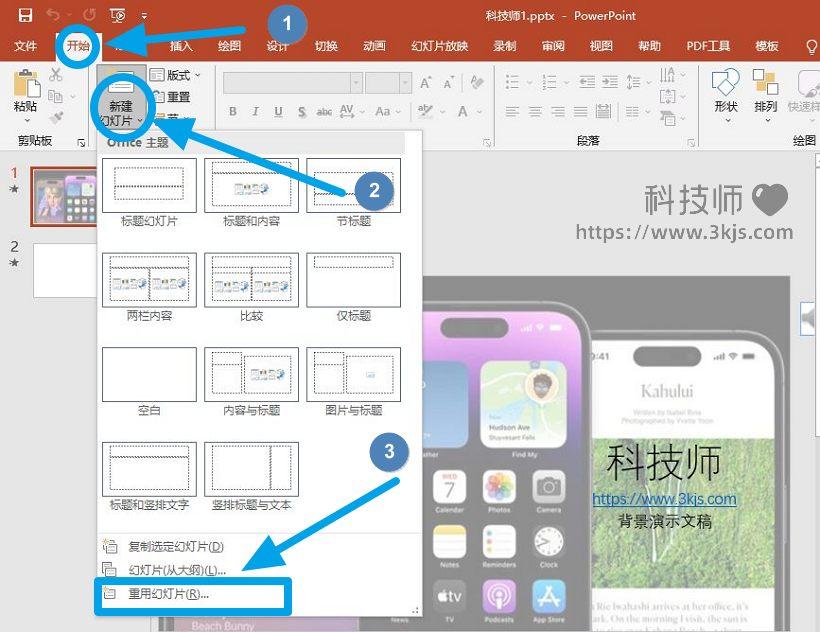The height and width of the screenshot is (632, 820).
Task: Toggle Underline formatting
Action: point(278,111)
